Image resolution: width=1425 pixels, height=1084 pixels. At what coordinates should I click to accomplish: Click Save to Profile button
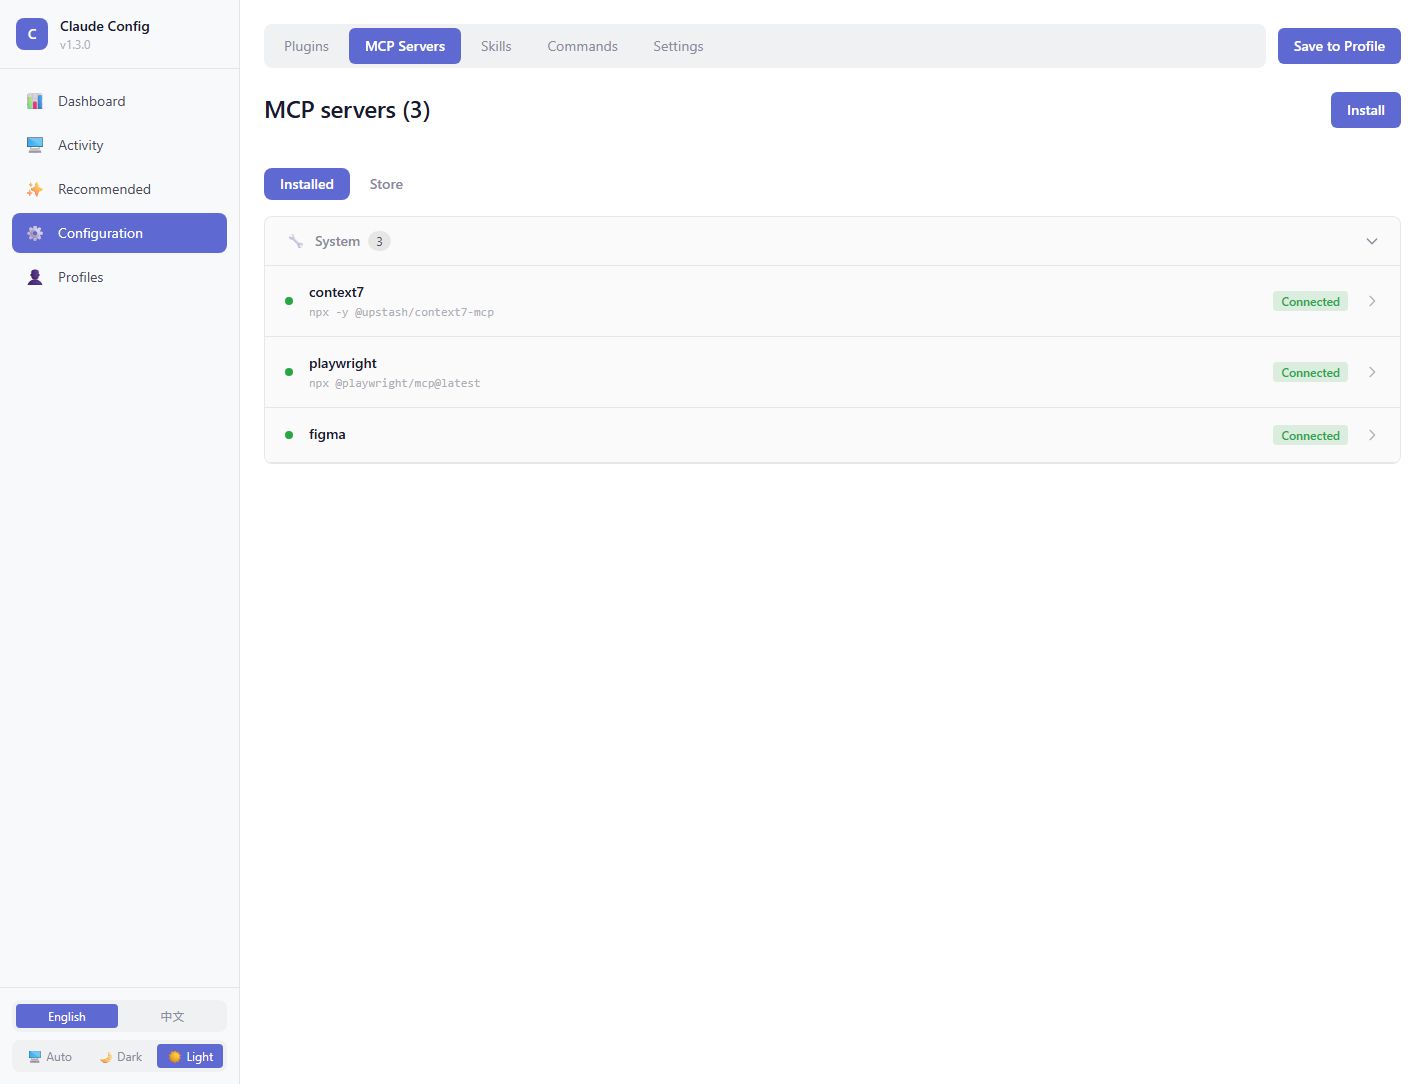click(1339, 46)
